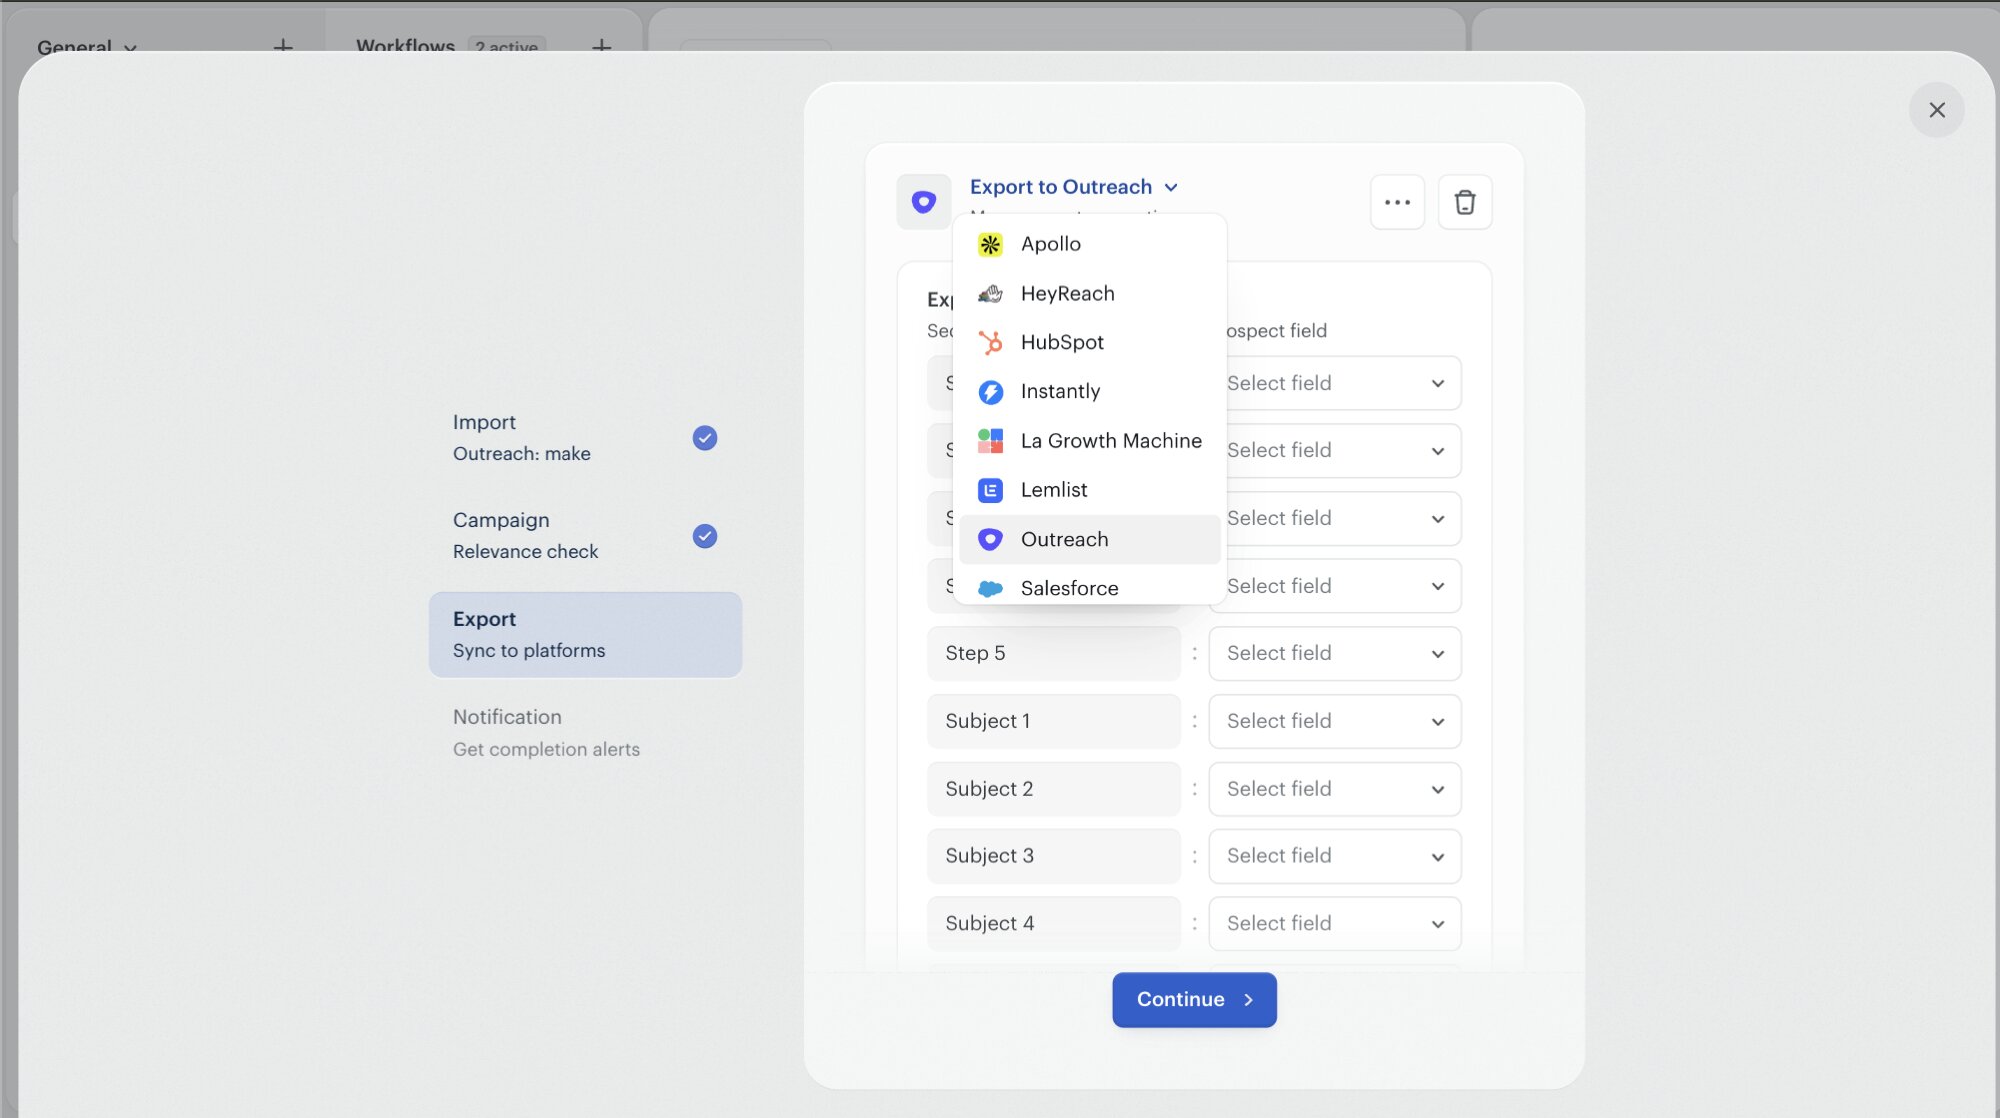Viewport: 2000px width, 1118px height.
Task: Expand the General dropdown in the background
Action: (87, 46)
